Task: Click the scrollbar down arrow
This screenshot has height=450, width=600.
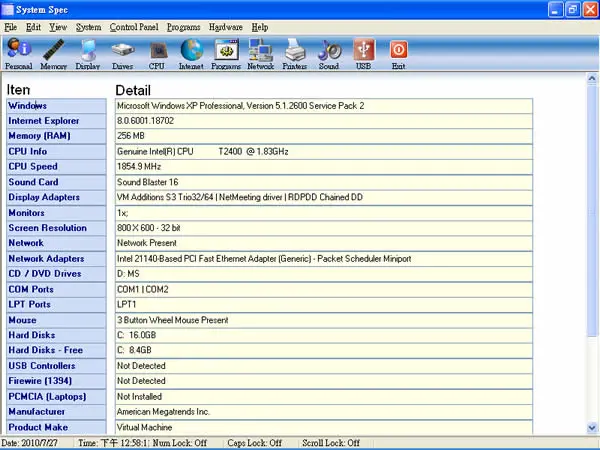Action: pyautogui.click(x=592, y=428)
